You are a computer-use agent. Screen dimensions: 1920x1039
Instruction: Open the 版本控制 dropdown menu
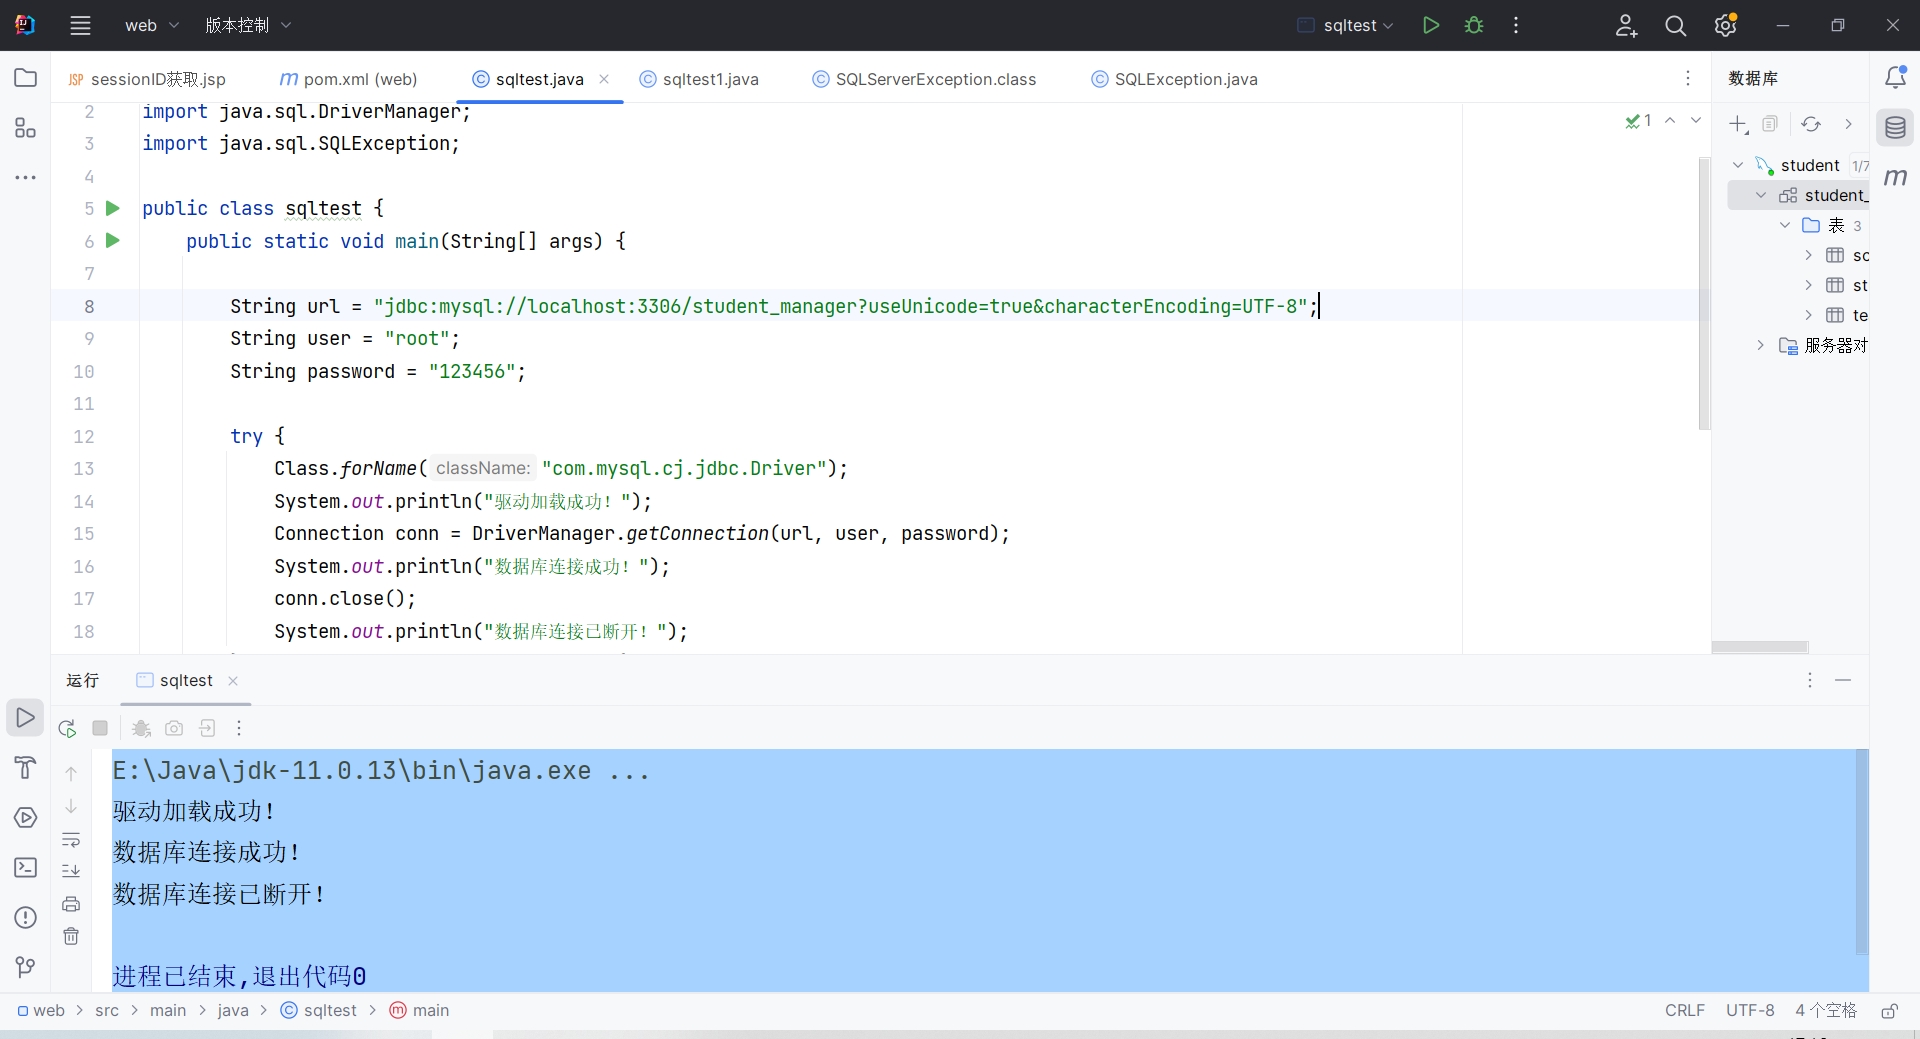pos(248,25)
